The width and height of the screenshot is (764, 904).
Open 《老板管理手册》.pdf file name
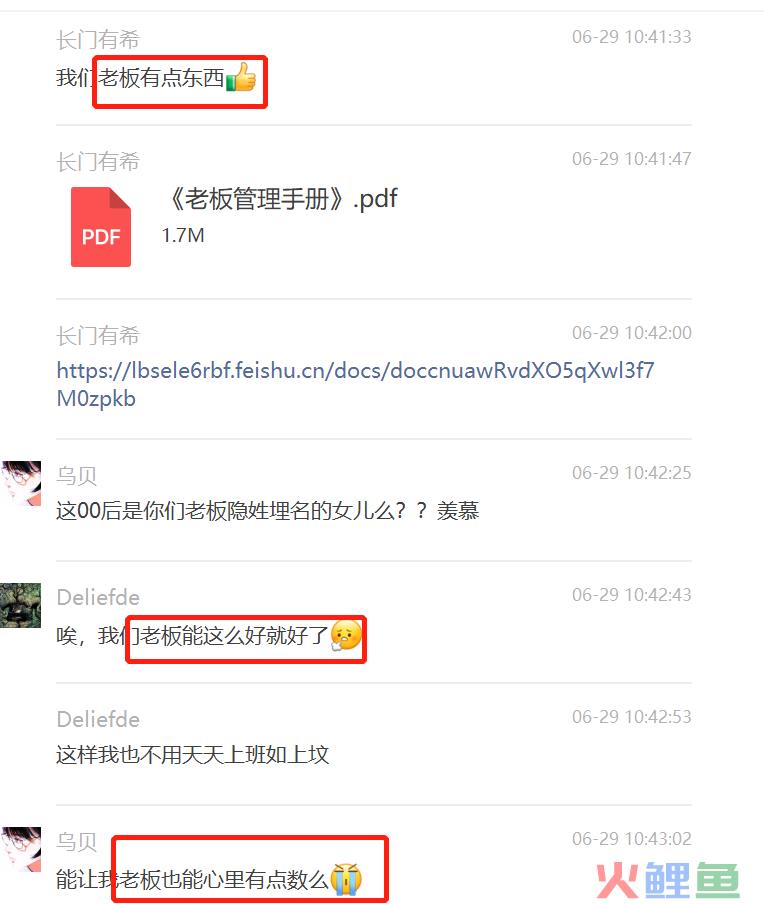(x=281, y=199)
